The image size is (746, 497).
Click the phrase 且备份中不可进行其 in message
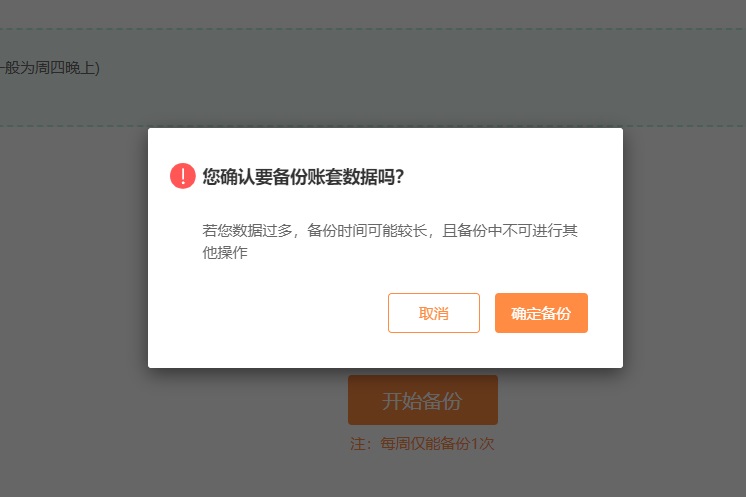coord(510,231)
